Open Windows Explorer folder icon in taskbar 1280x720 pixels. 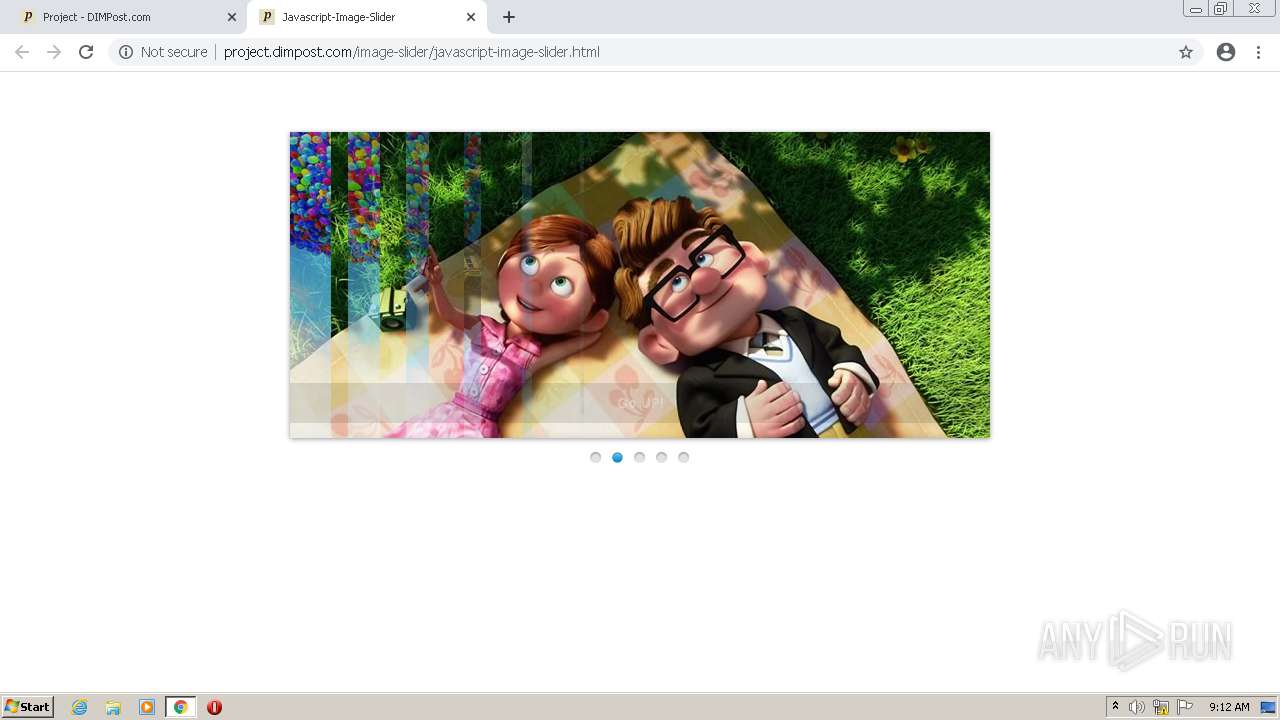pos(113,707)
